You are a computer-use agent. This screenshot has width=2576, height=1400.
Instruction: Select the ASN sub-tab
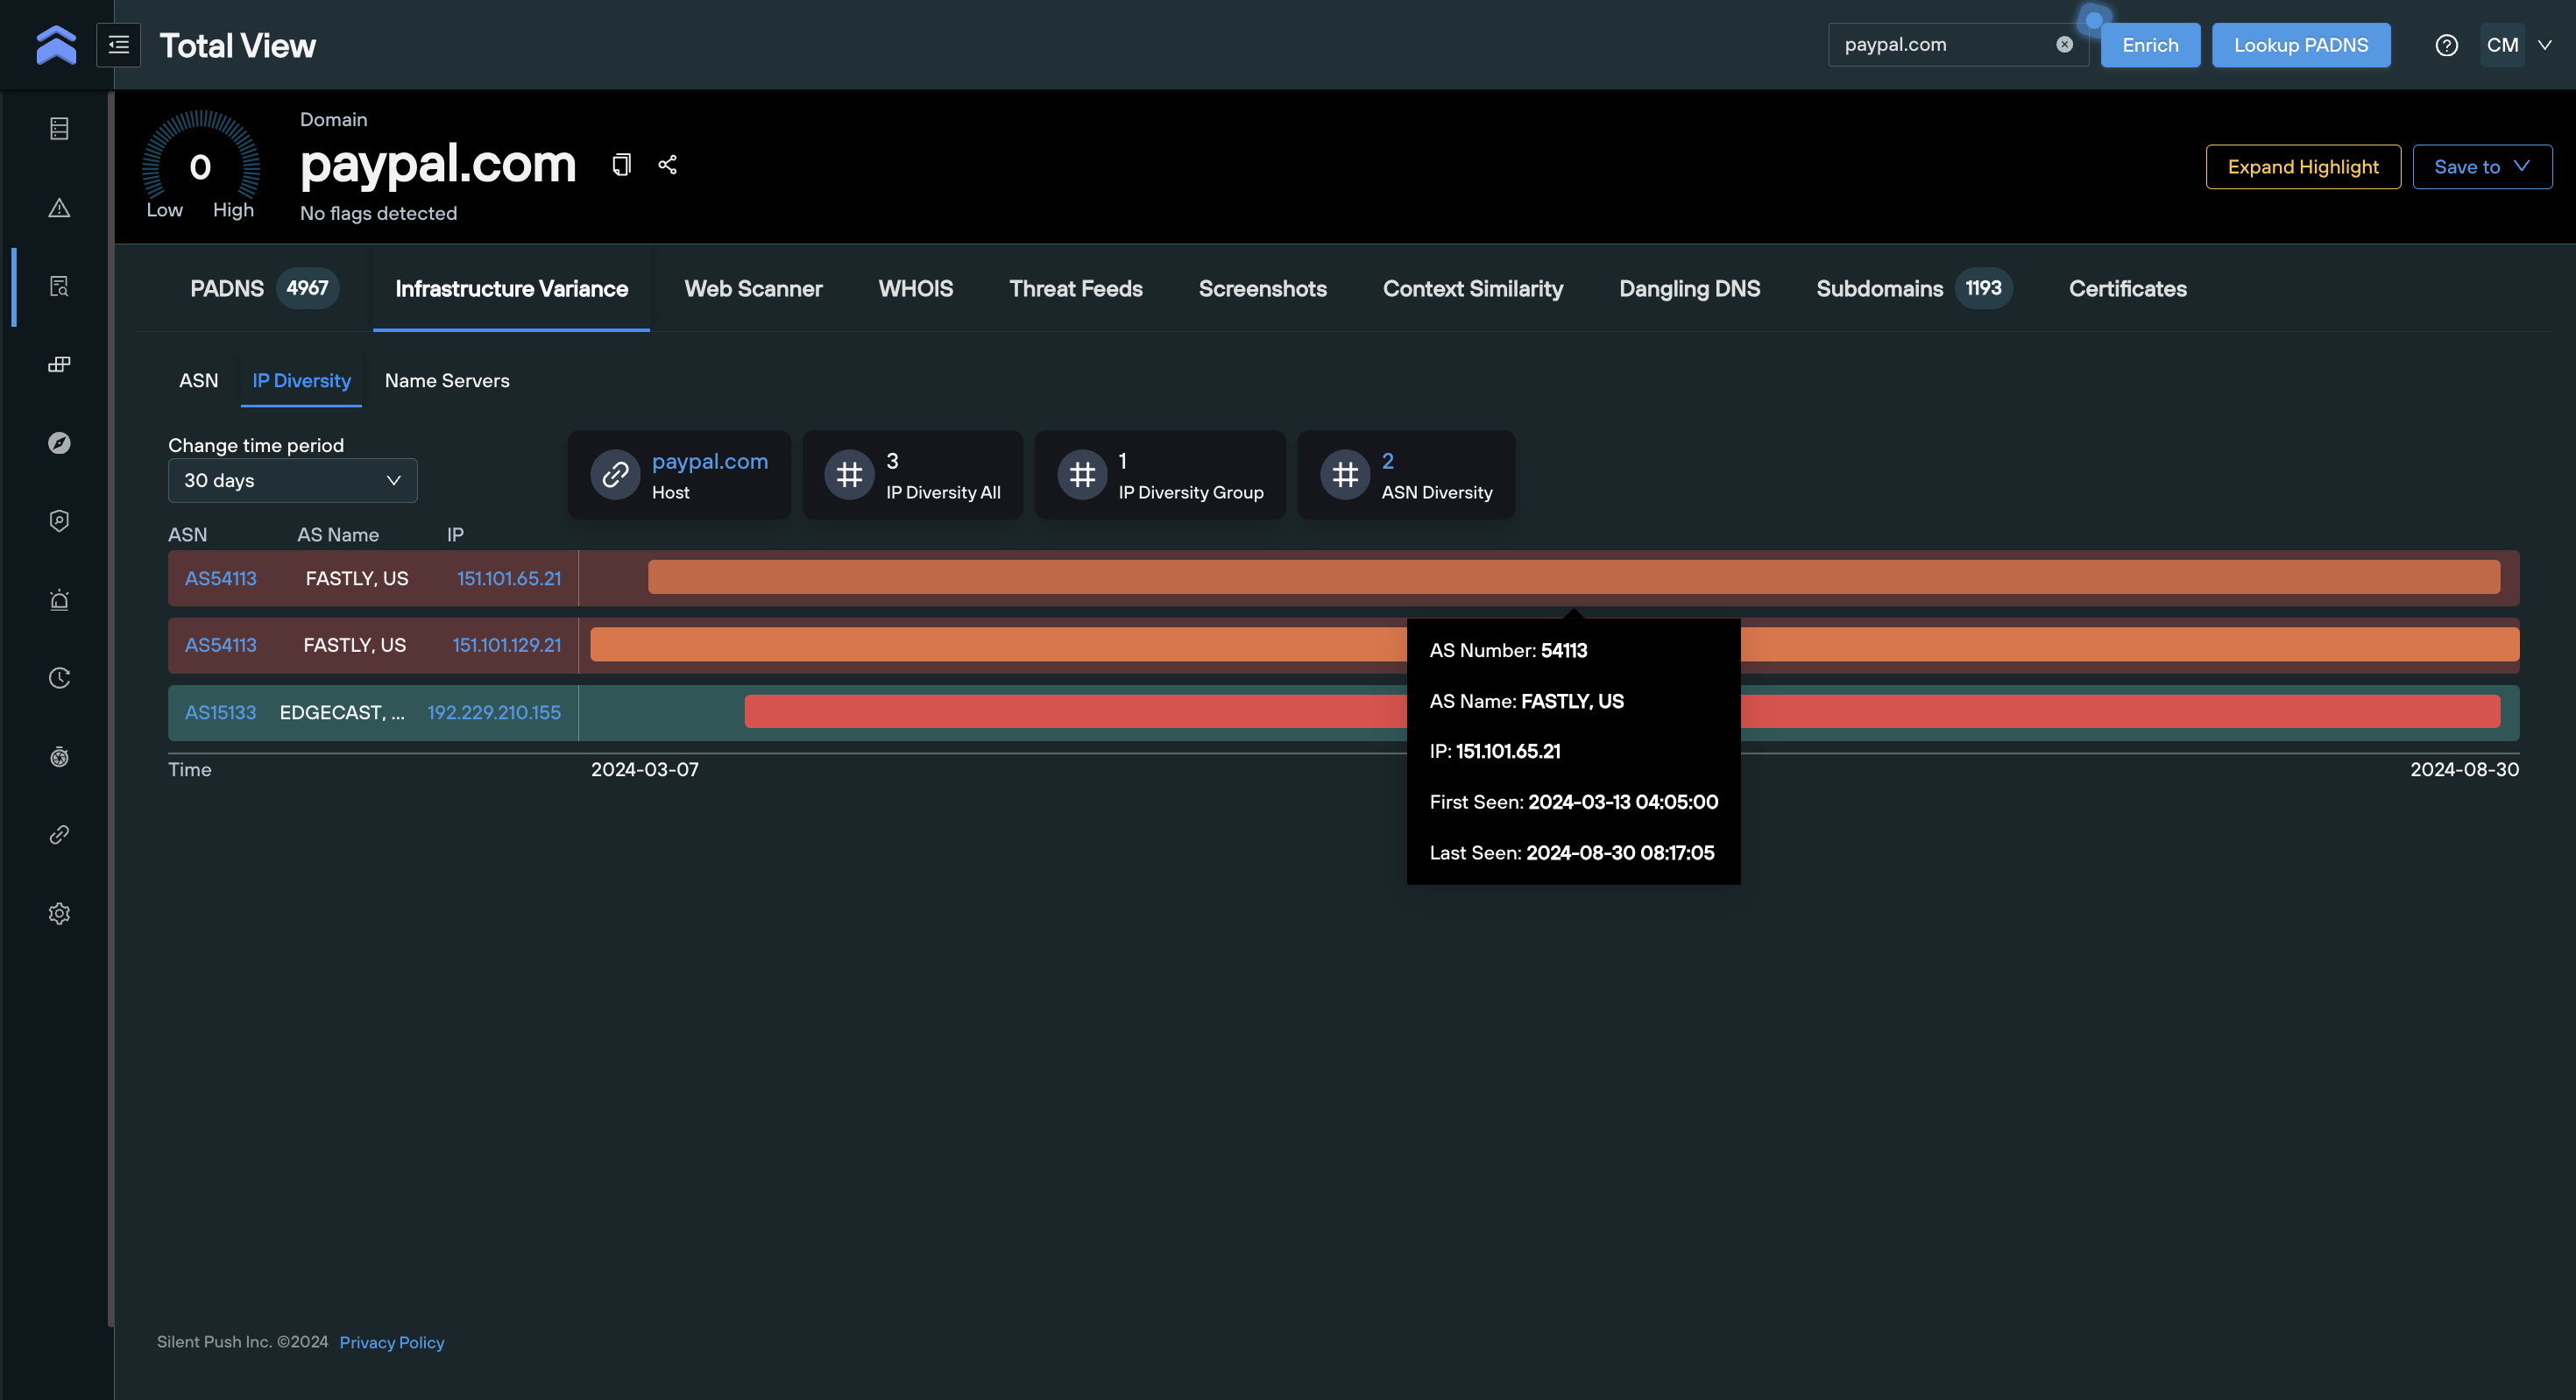click(198, 381)
